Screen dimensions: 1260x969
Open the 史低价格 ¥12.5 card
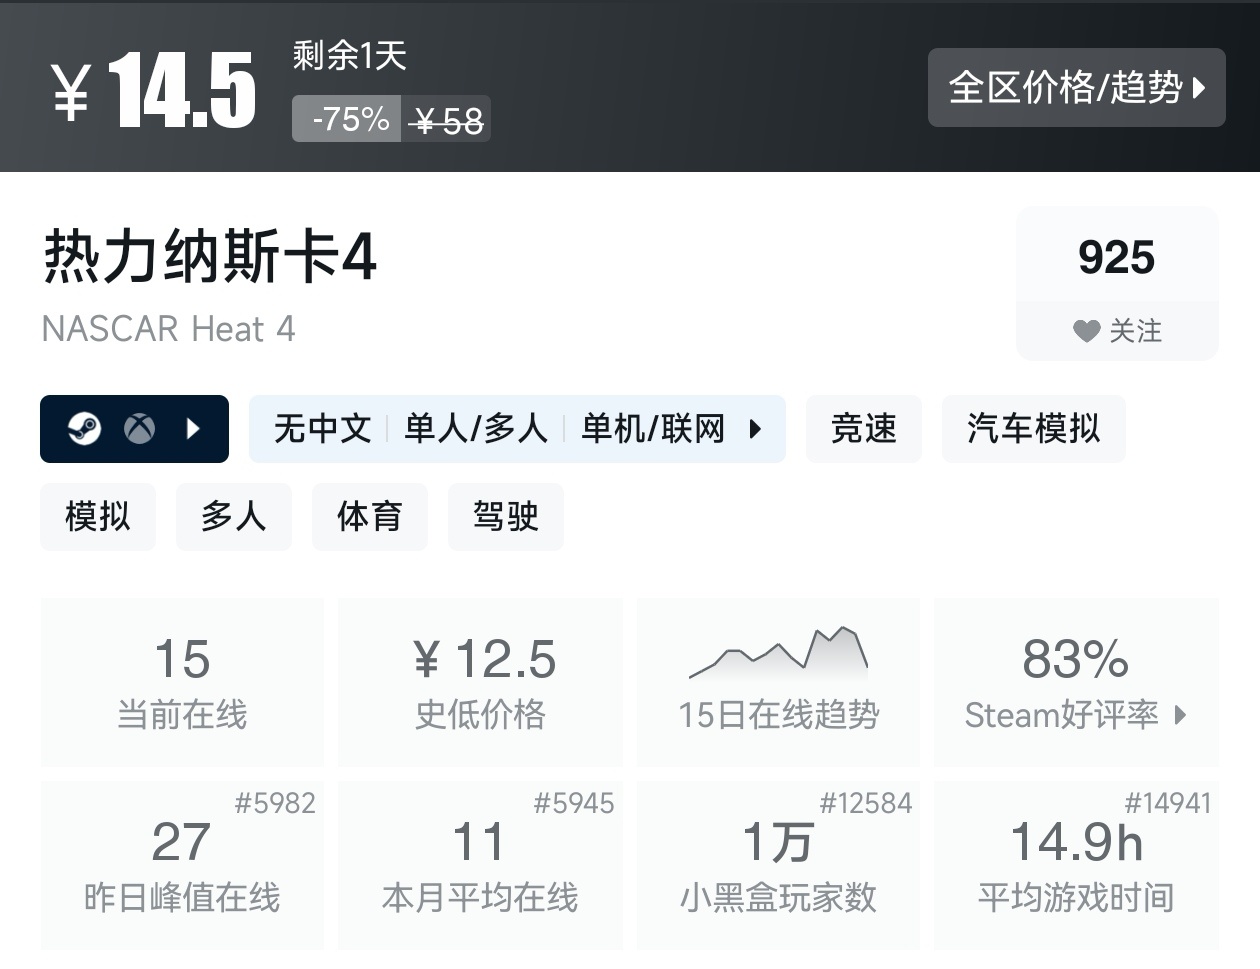click(480, 682)
